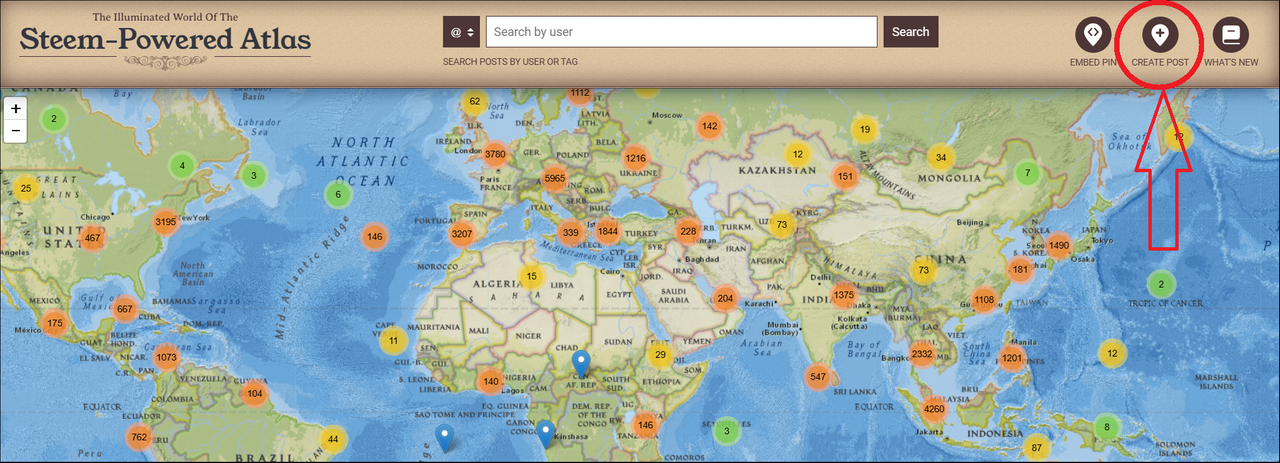Open the 1201 cluster in Southeast Asia
This screenshot has width=1280, height=463.
click(1012, 359)
